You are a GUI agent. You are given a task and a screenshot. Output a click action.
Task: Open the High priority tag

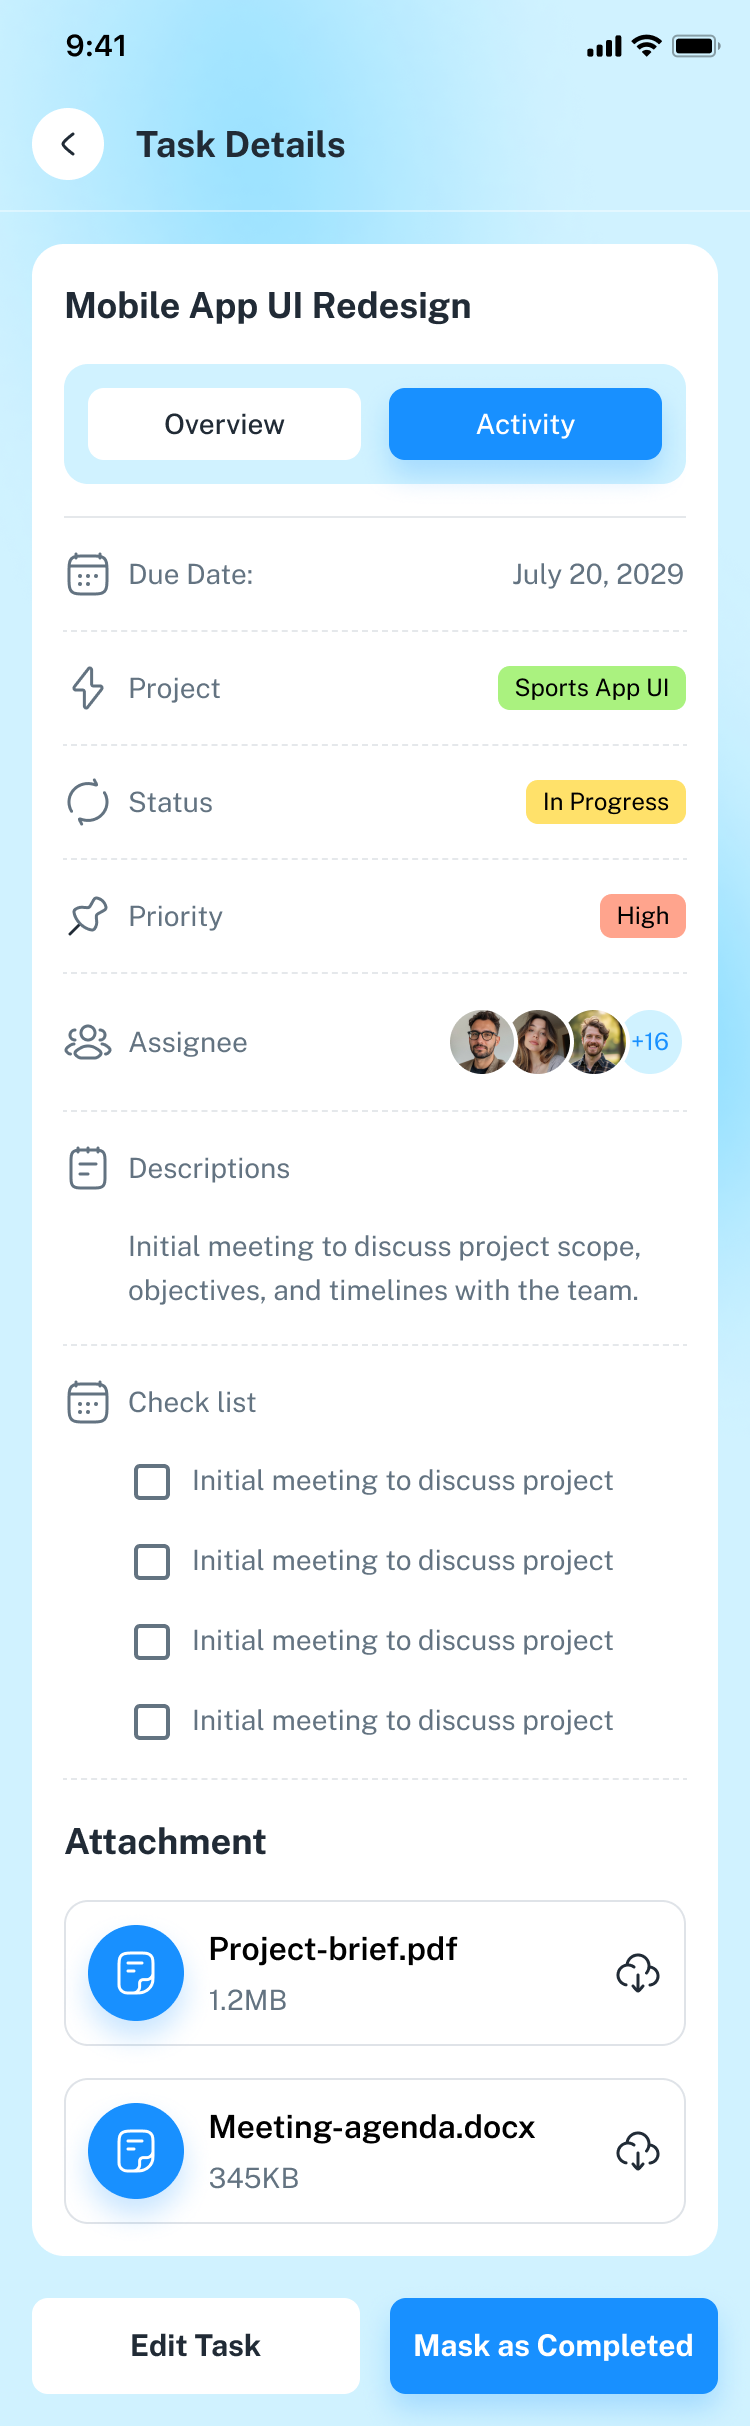(642, 916)
